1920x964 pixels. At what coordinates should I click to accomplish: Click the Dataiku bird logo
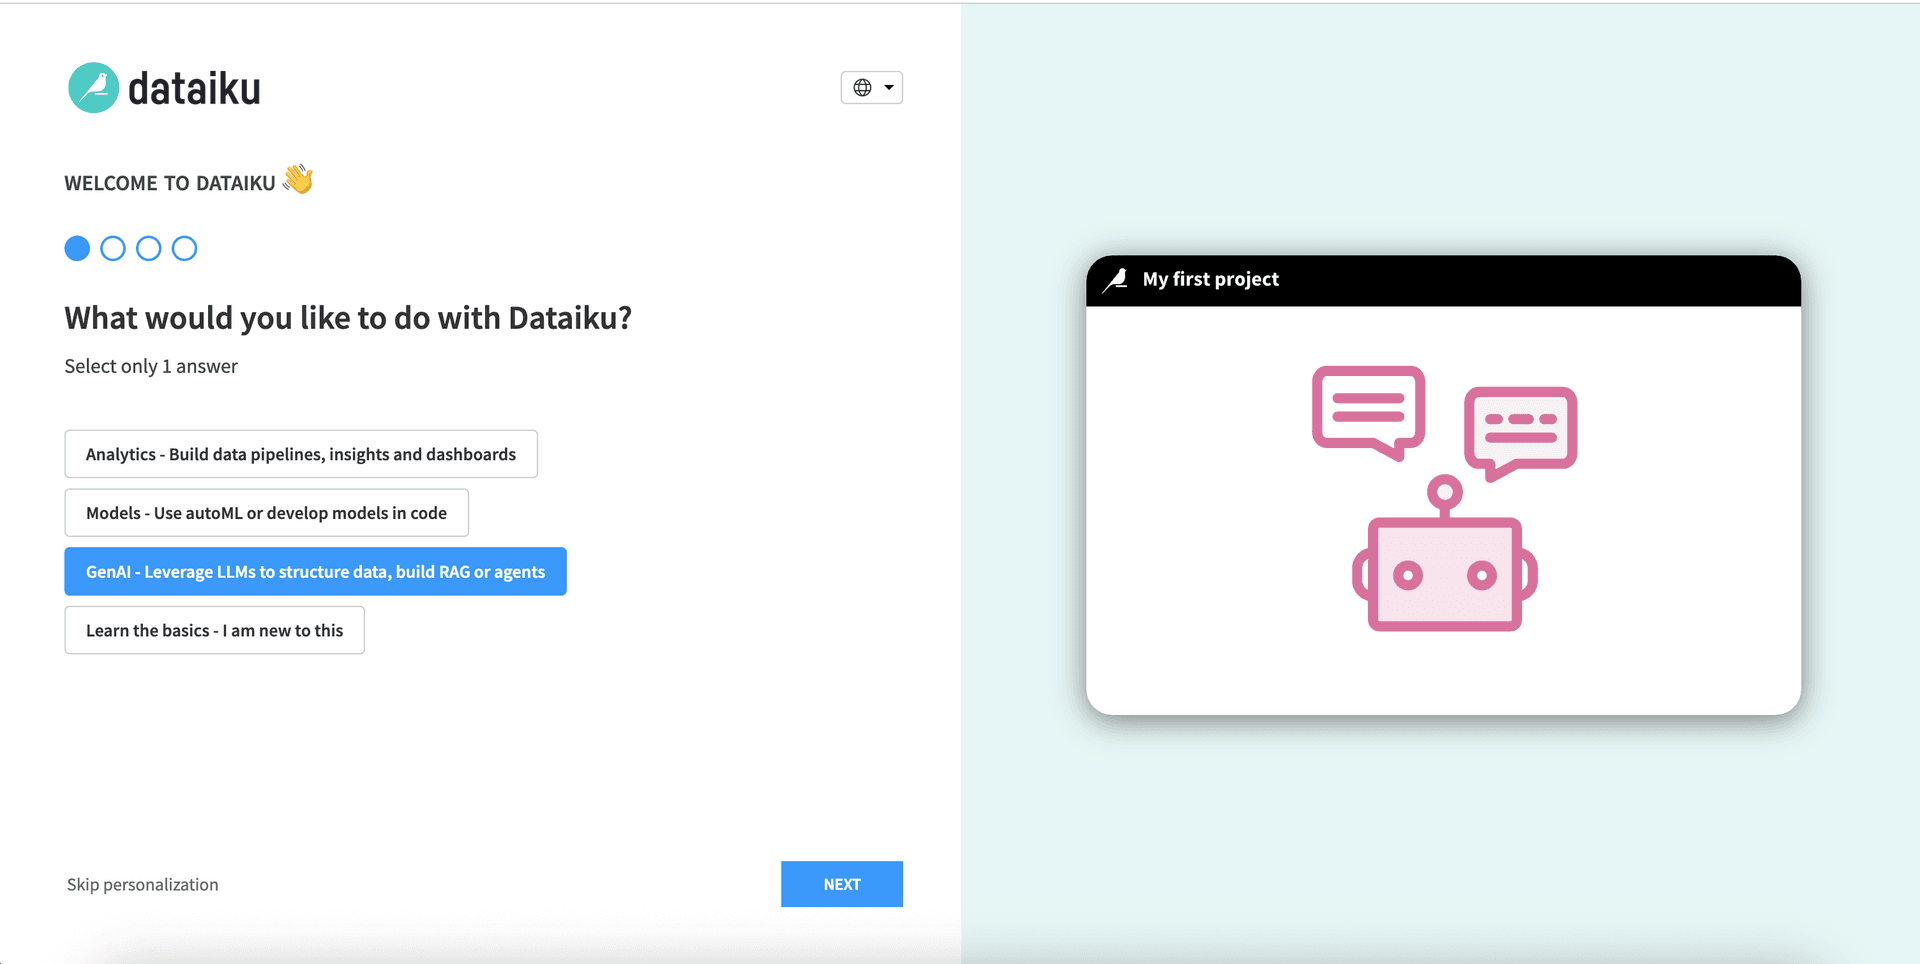[93, 88]
